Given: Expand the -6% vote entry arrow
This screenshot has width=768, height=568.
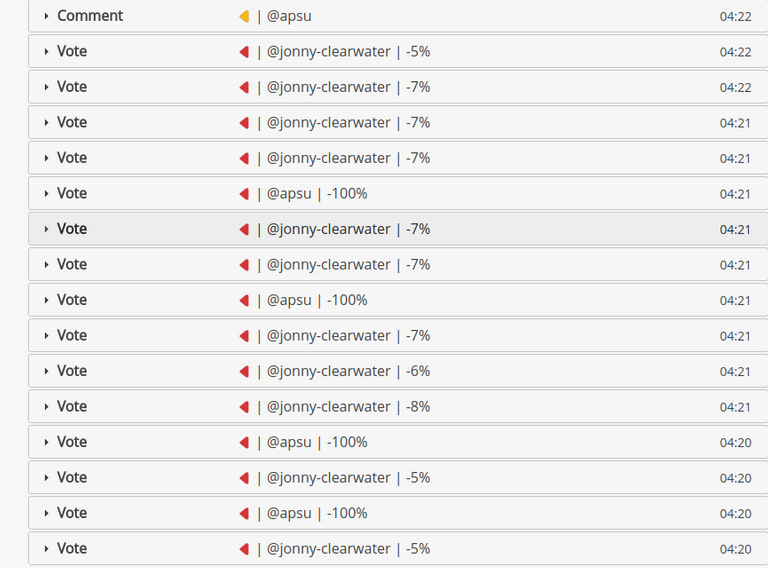Looking at the screenshot, I should point(46,371).
